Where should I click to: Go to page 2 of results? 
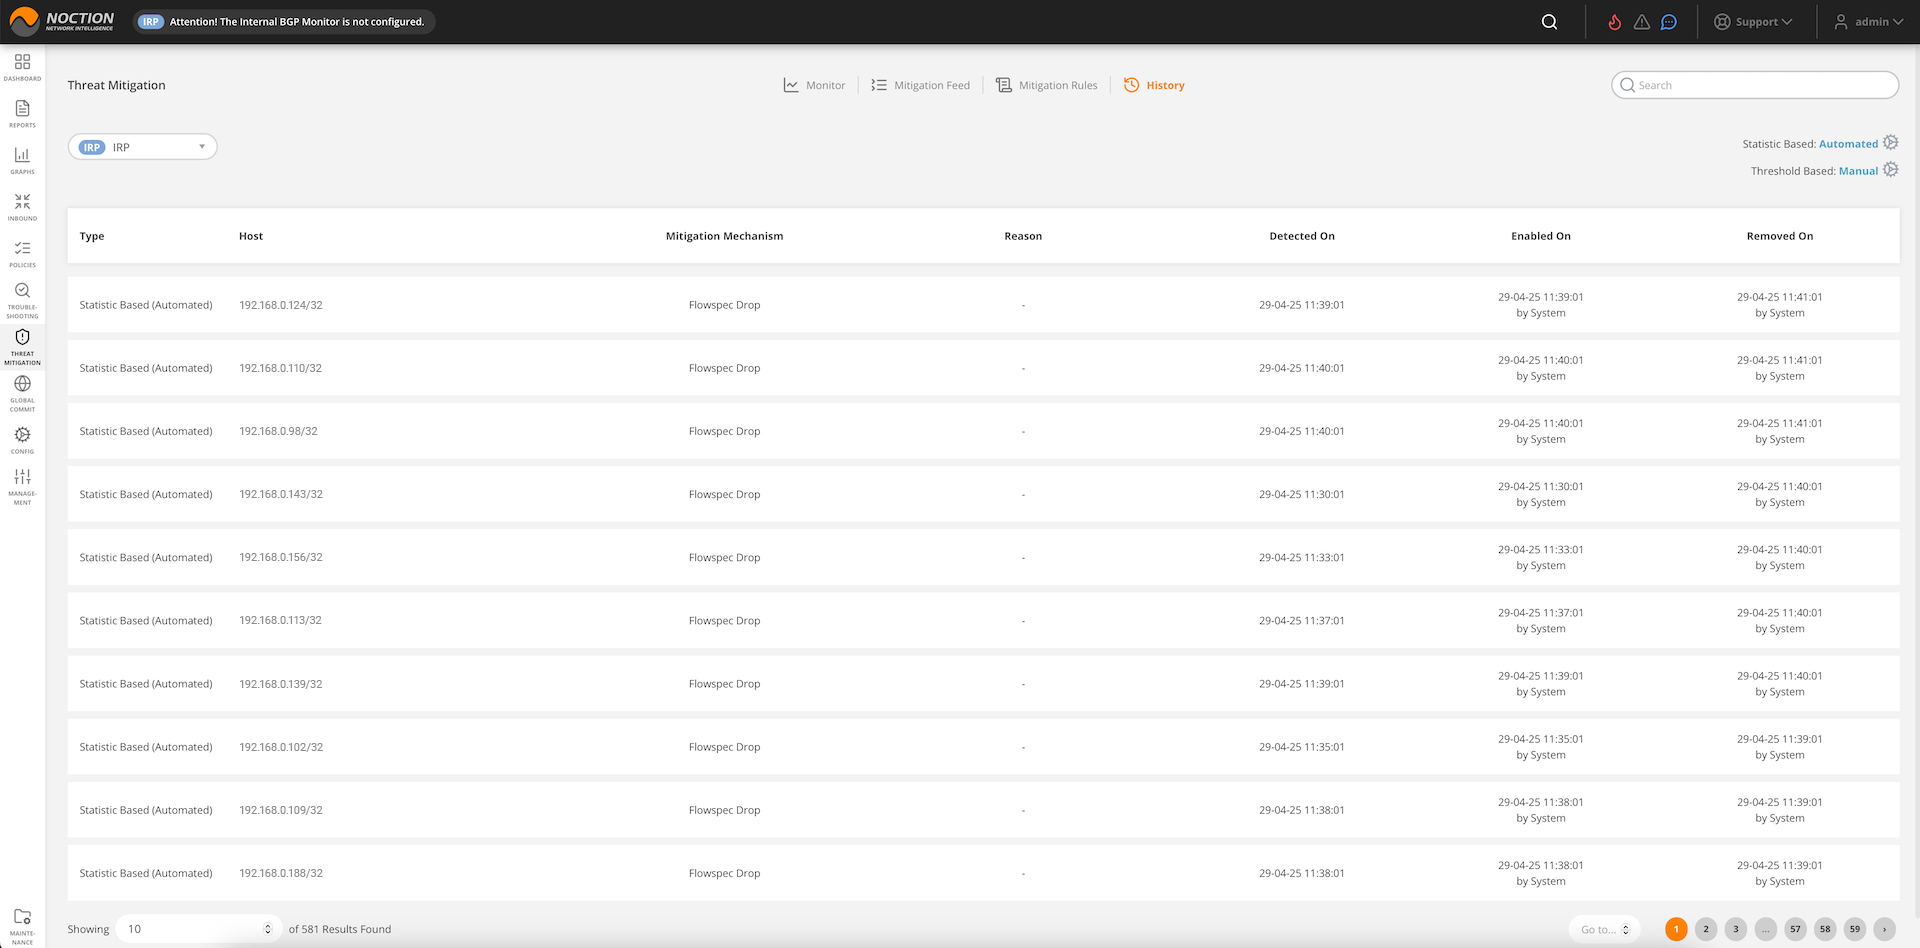[1706, 929]
